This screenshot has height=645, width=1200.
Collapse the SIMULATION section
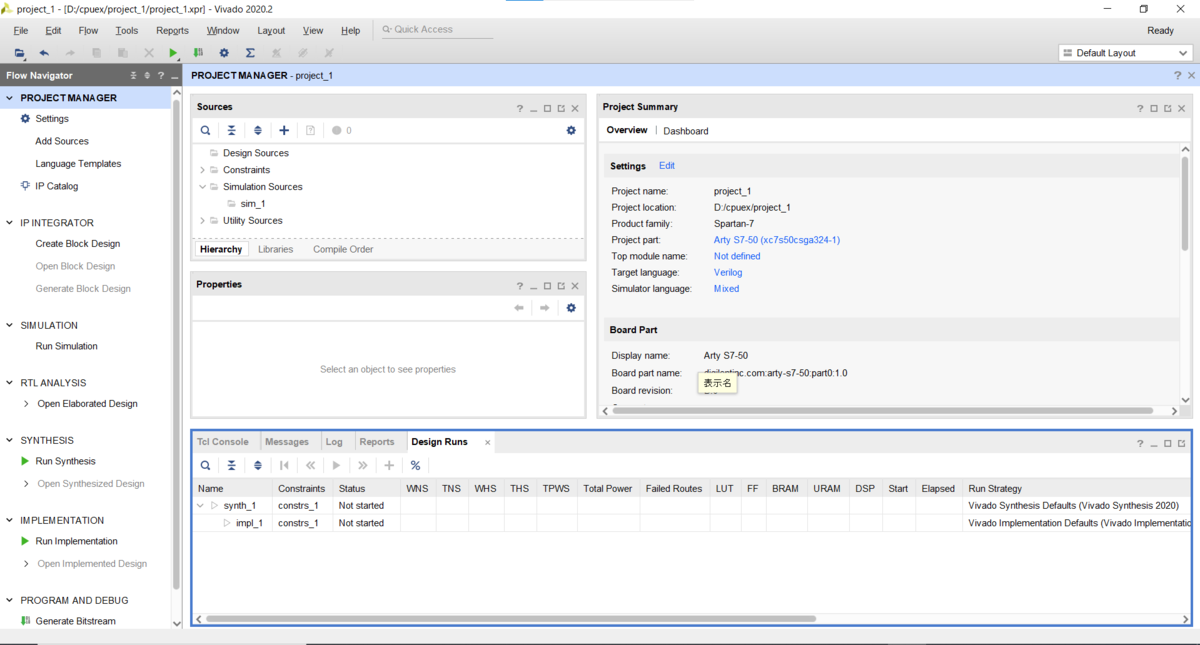point(10,325)
